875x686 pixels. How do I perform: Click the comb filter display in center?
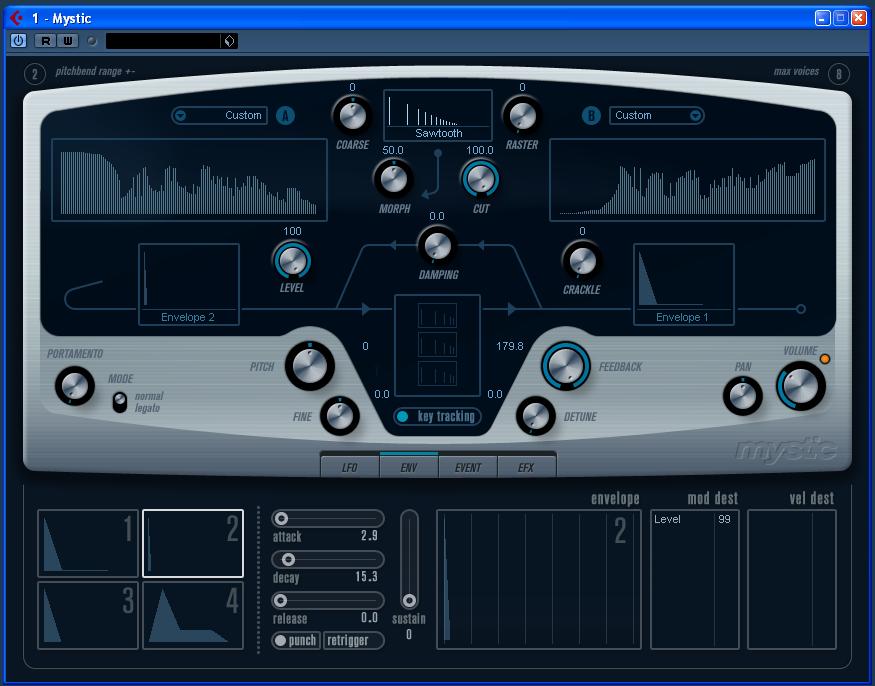(x=438, y=346)
